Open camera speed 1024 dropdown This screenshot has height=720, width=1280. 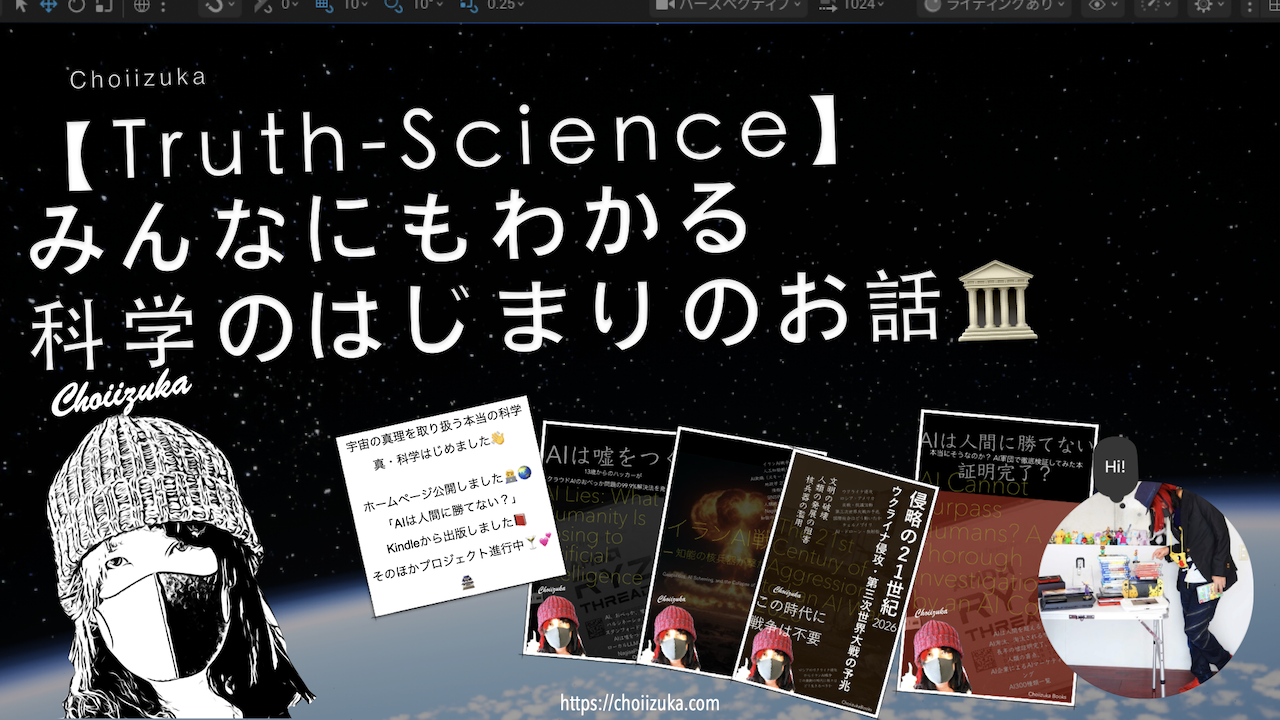pos(852,5)
